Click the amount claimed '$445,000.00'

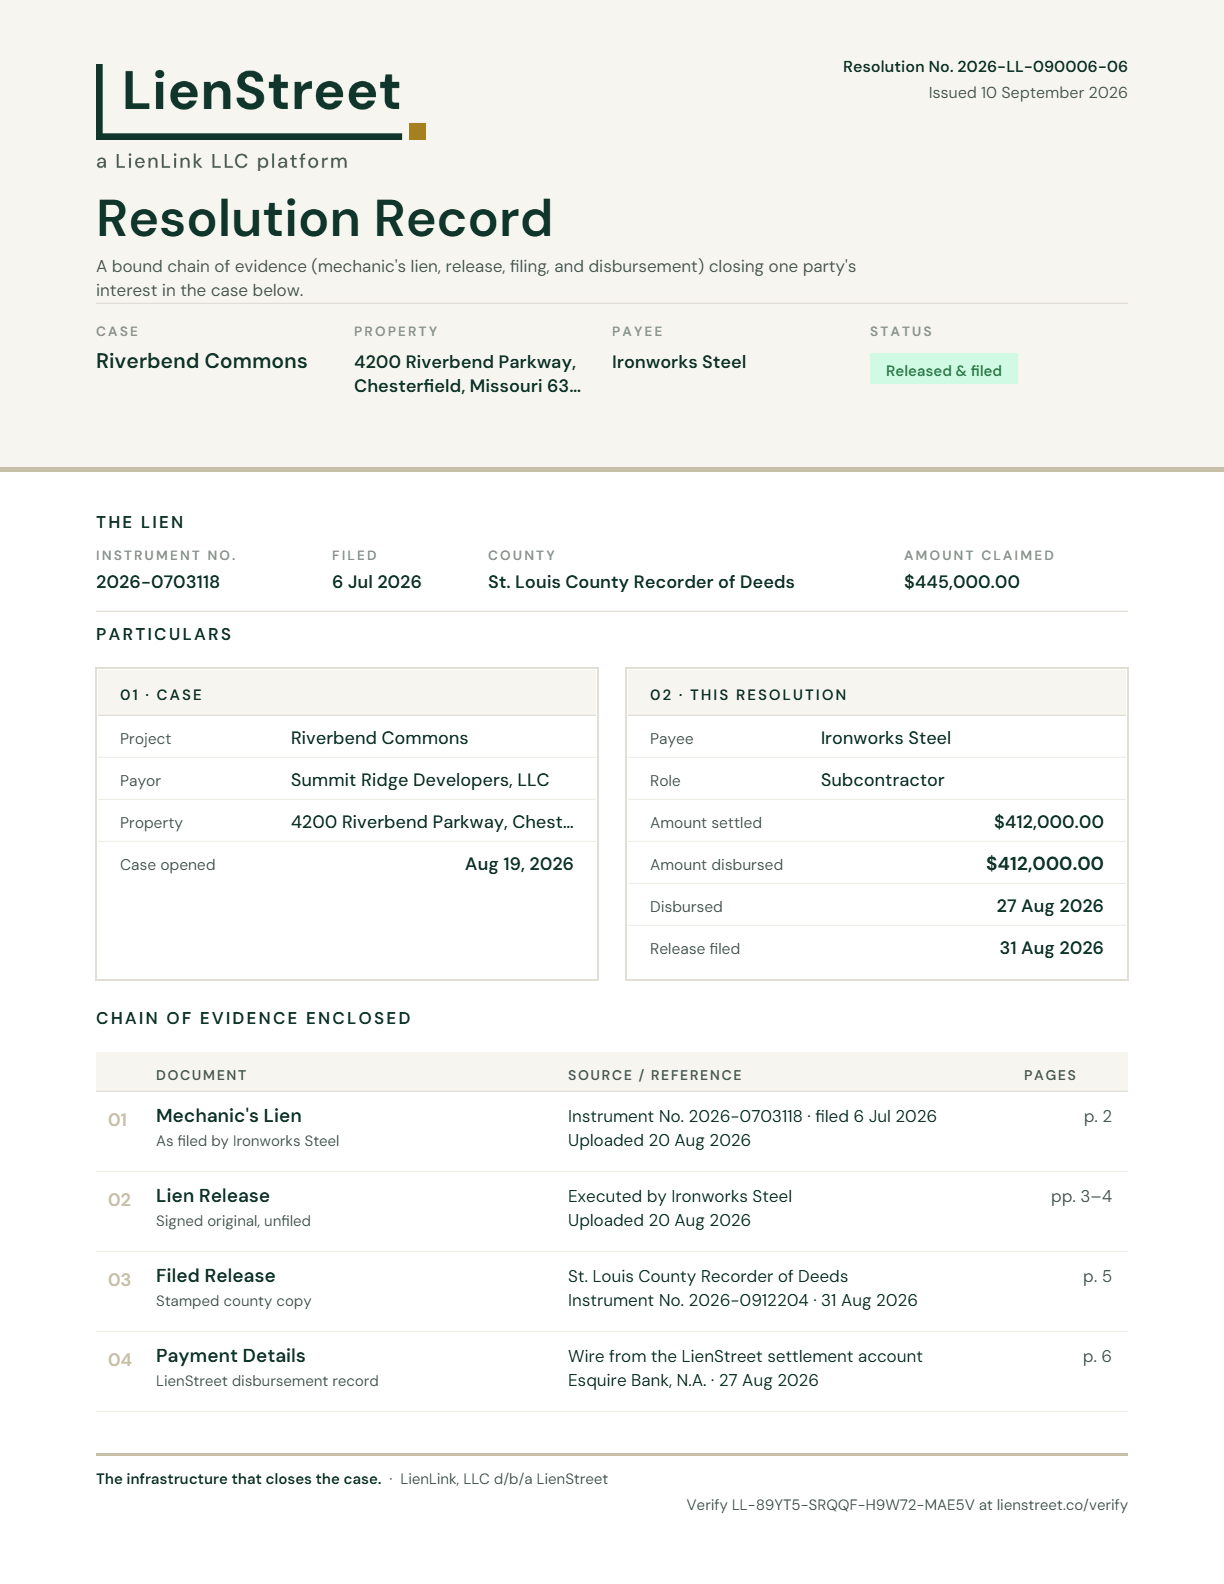point(962,582)
